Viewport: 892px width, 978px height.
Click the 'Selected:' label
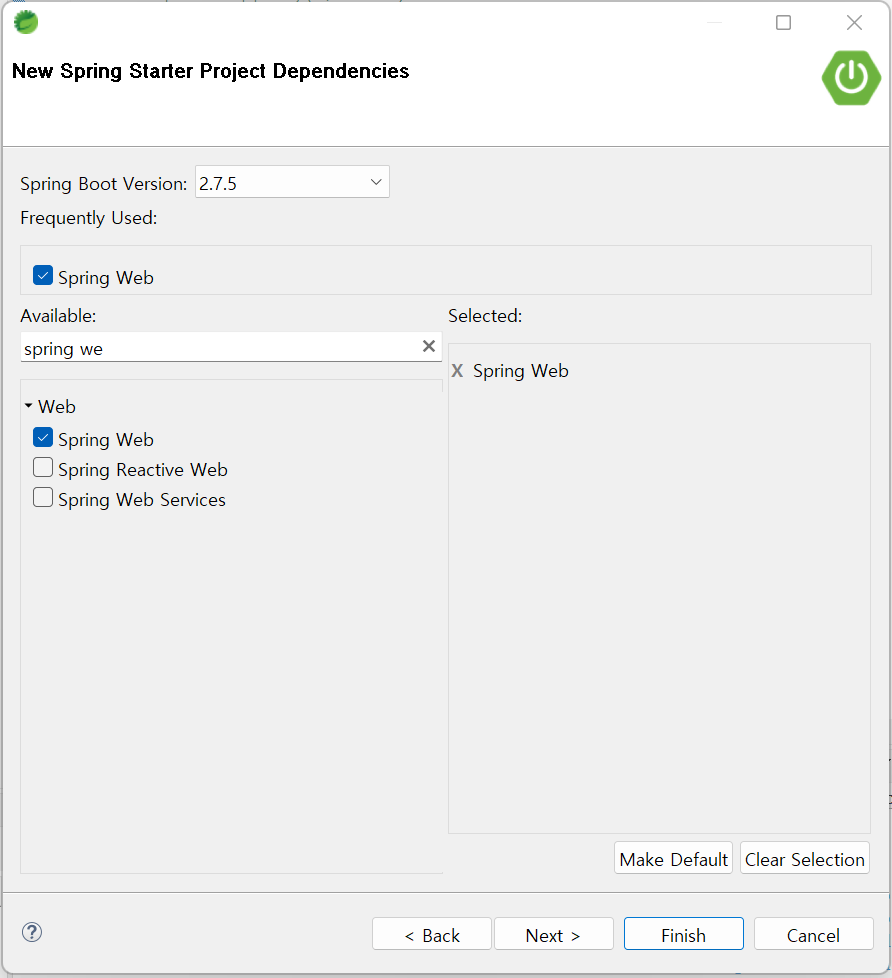(x=485, y=316)
